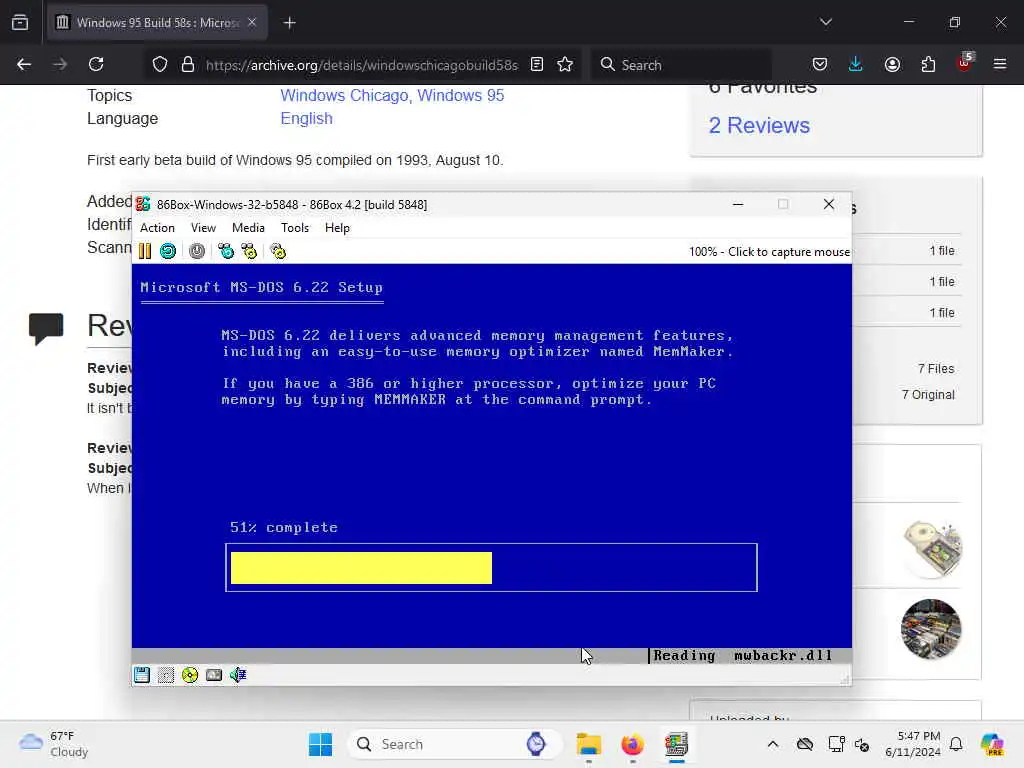Open 86Box Tools menu
Image resolution: width=1024 pixels, height=768 pixels.
click(295, 228)
